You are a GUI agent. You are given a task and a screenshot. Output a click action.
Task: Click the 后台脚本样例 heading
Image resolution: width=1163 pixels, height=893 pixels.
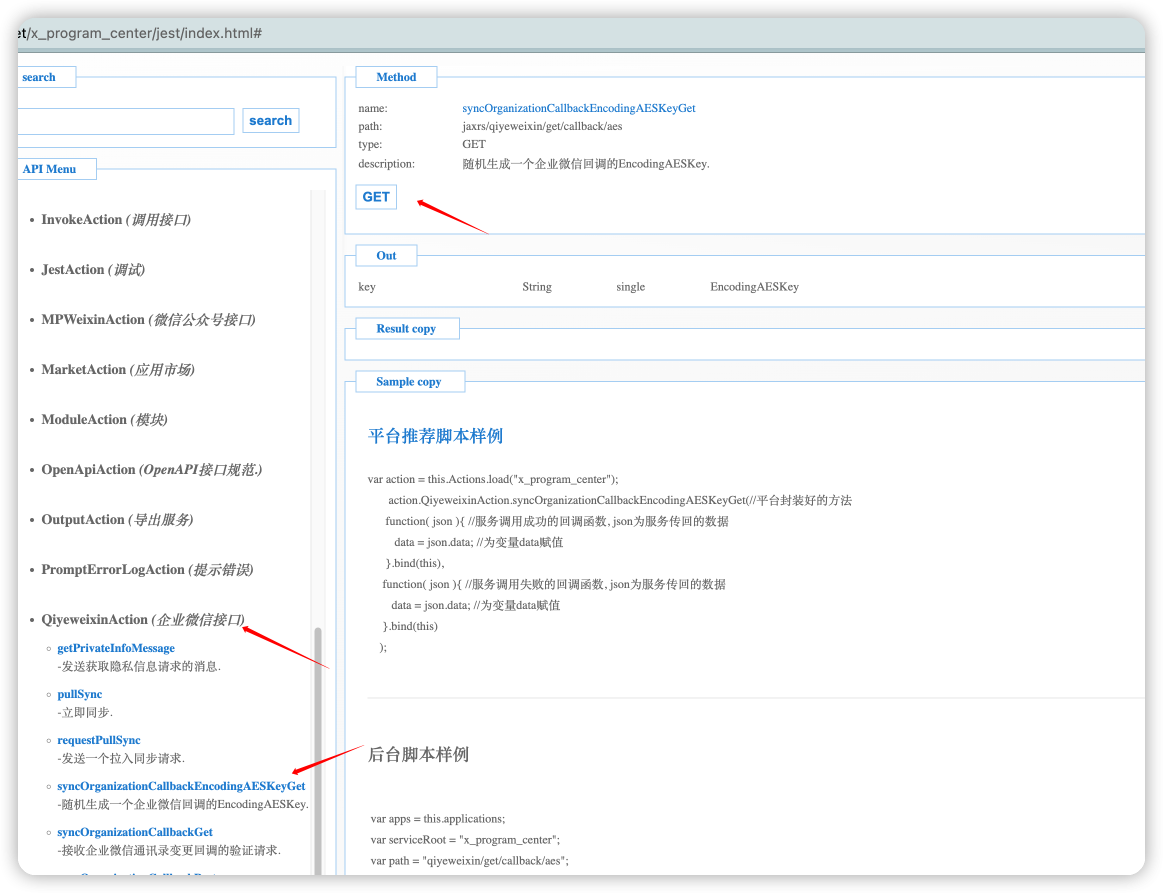pos(418,755)
